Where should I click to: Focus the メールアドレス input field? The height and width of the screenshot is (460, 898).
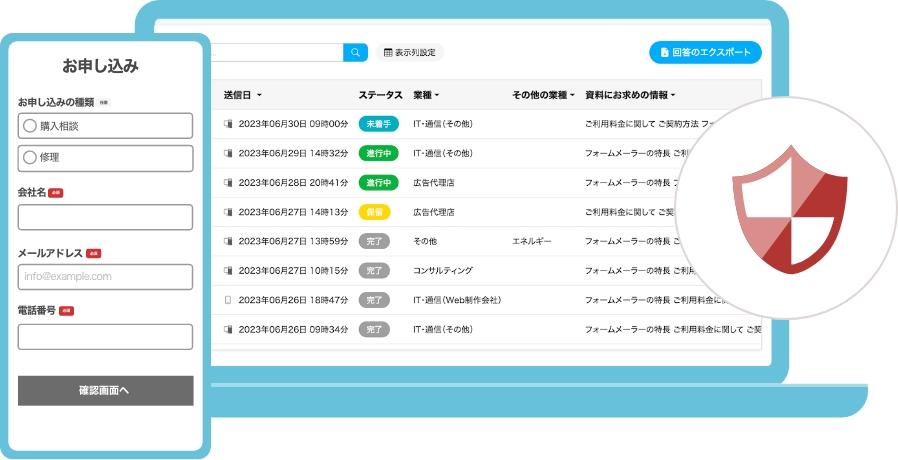pyautogui.click(x=105, y=277)
